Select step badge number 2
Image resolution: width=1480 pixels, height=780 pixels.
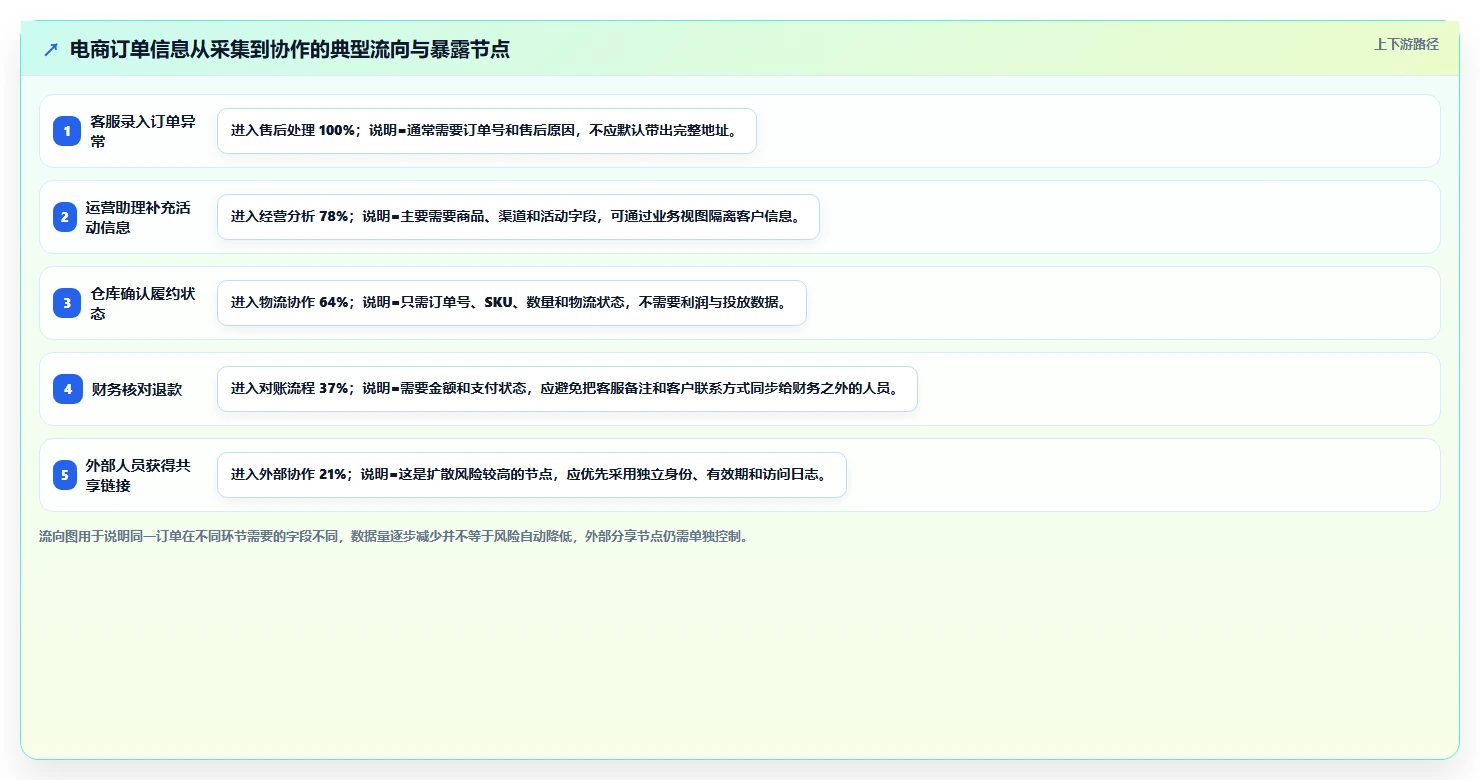pos(65,217)
